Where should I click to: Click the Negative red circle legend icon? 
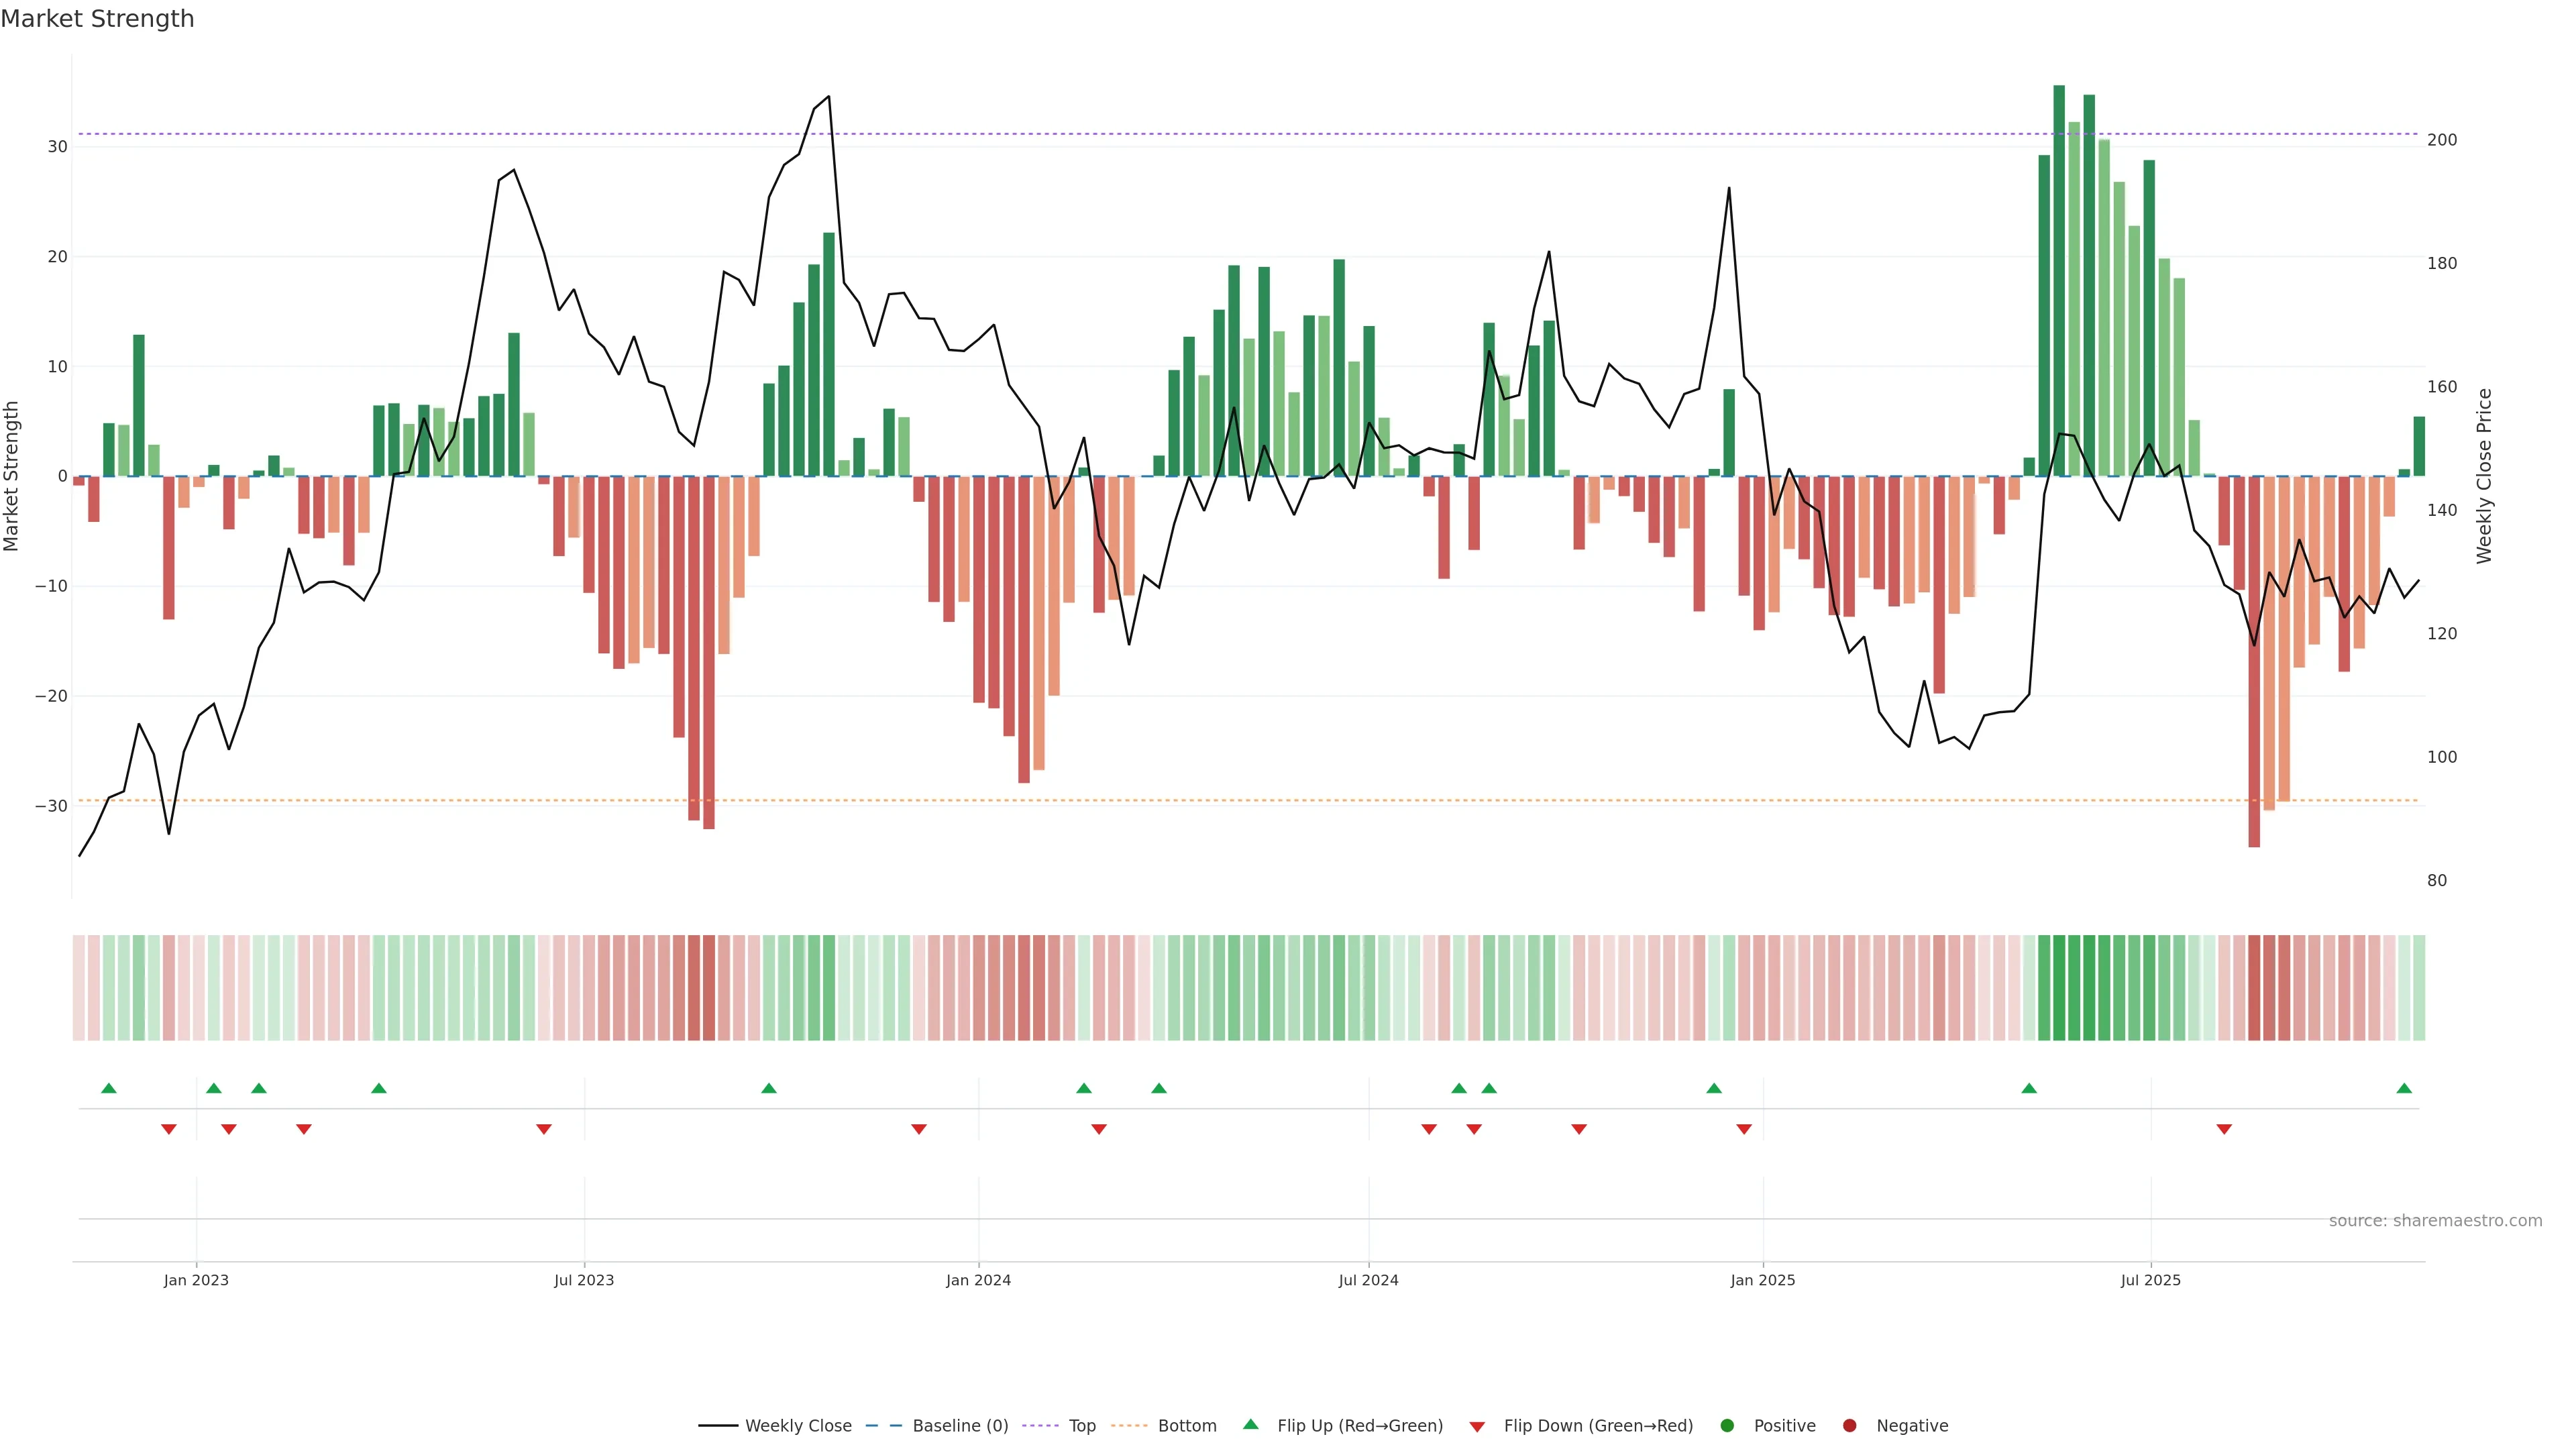(x=1849, y=1426)
